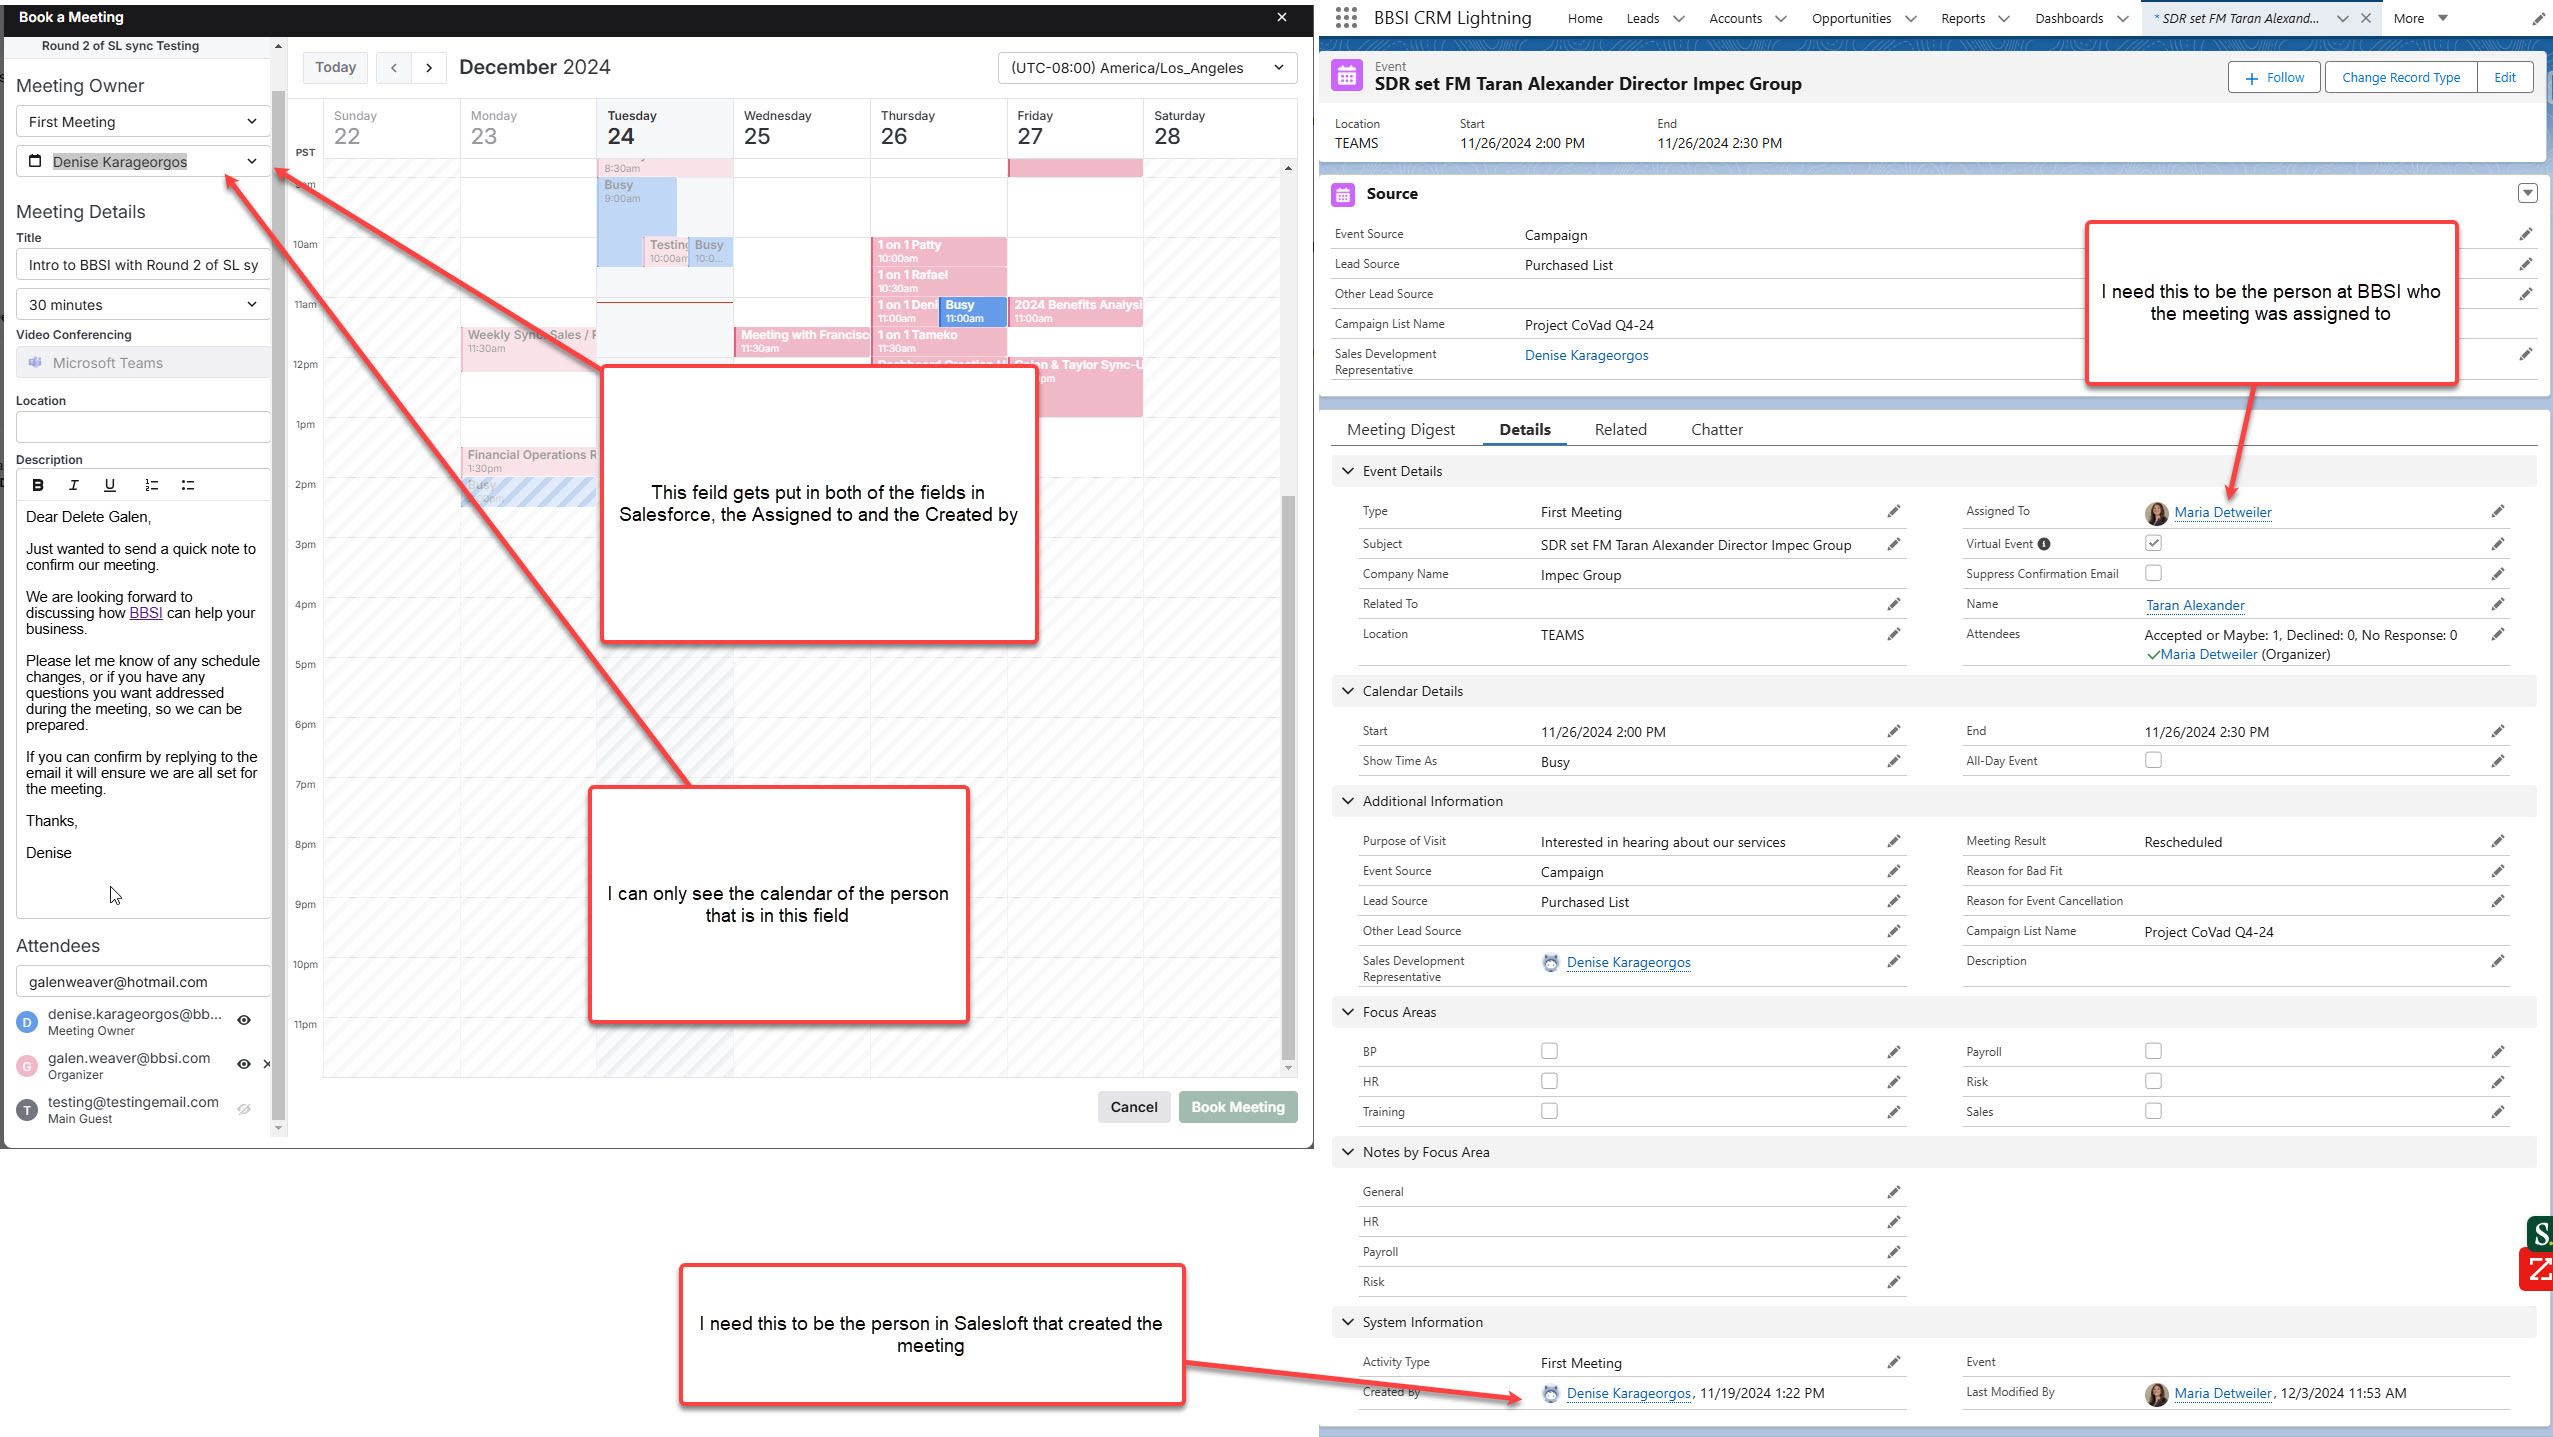This screenshot has height=1437, width=2553.
Task: Check the HR focus area checkbox
Action: pos(1549,1081)
